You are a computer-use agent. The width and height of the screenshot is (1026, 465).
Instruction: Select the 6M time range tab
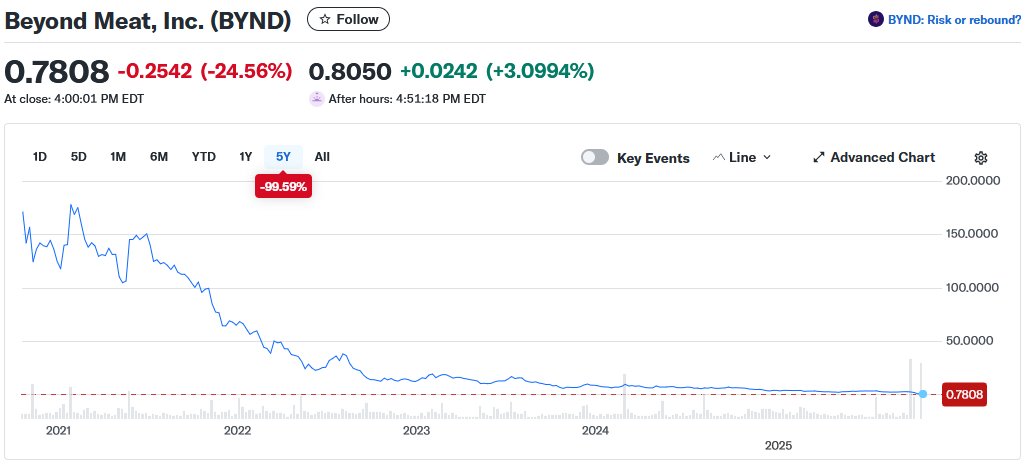tap(158, 157)
